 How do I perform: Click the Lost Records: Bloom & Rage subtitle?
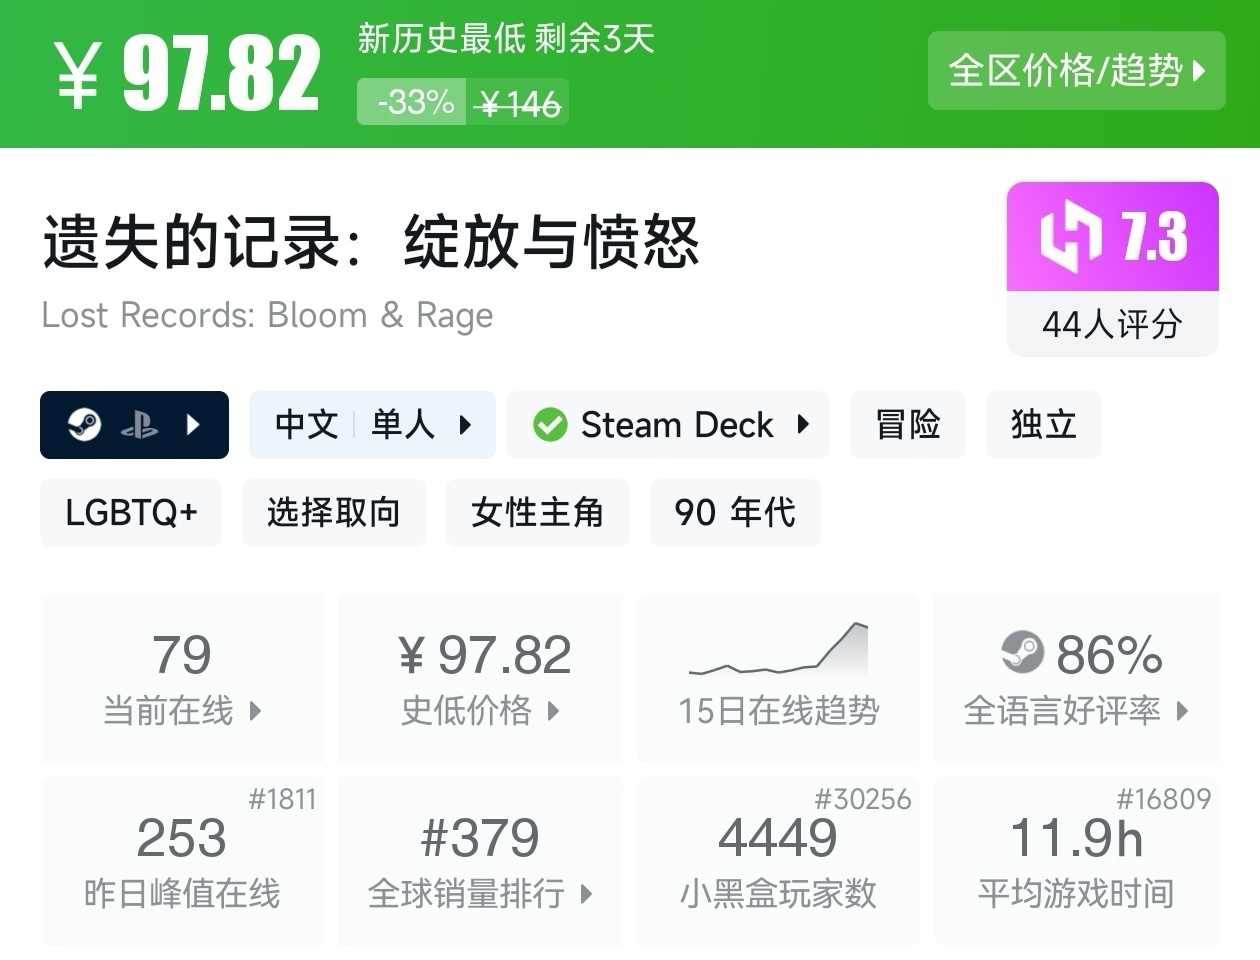click(268, 315)
